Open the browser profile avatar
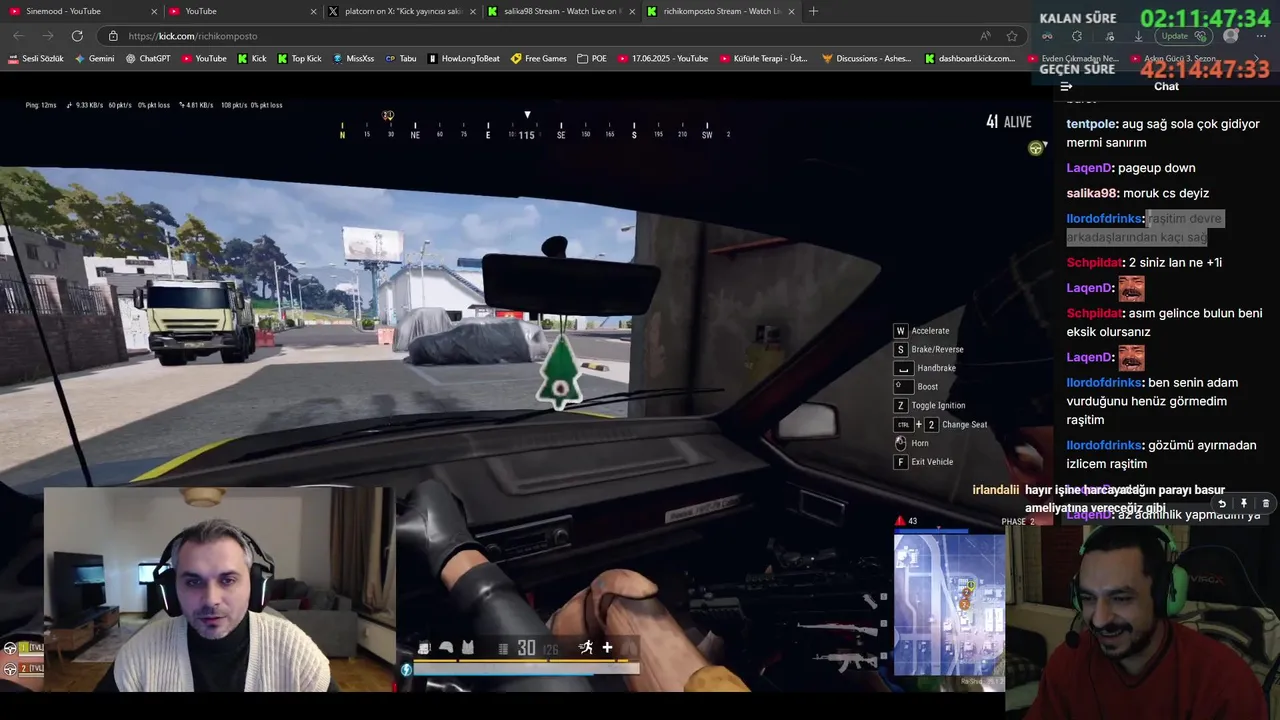 [x=1231, y=36]
